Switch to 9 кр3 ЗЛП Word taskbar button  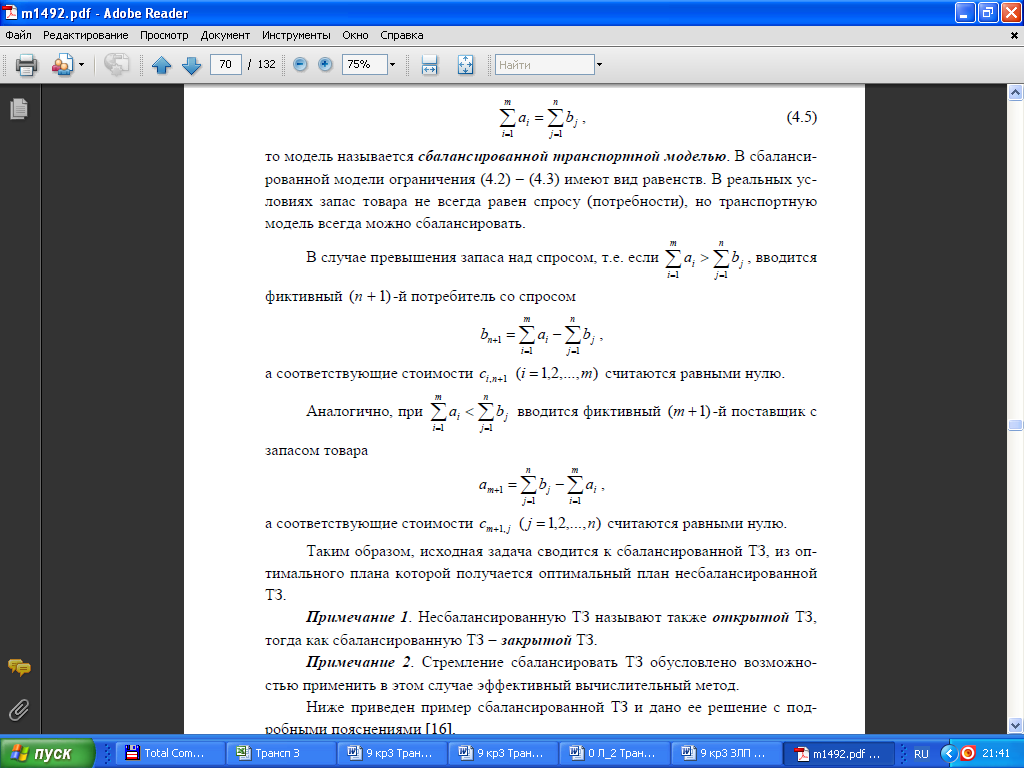coord(726,753)
